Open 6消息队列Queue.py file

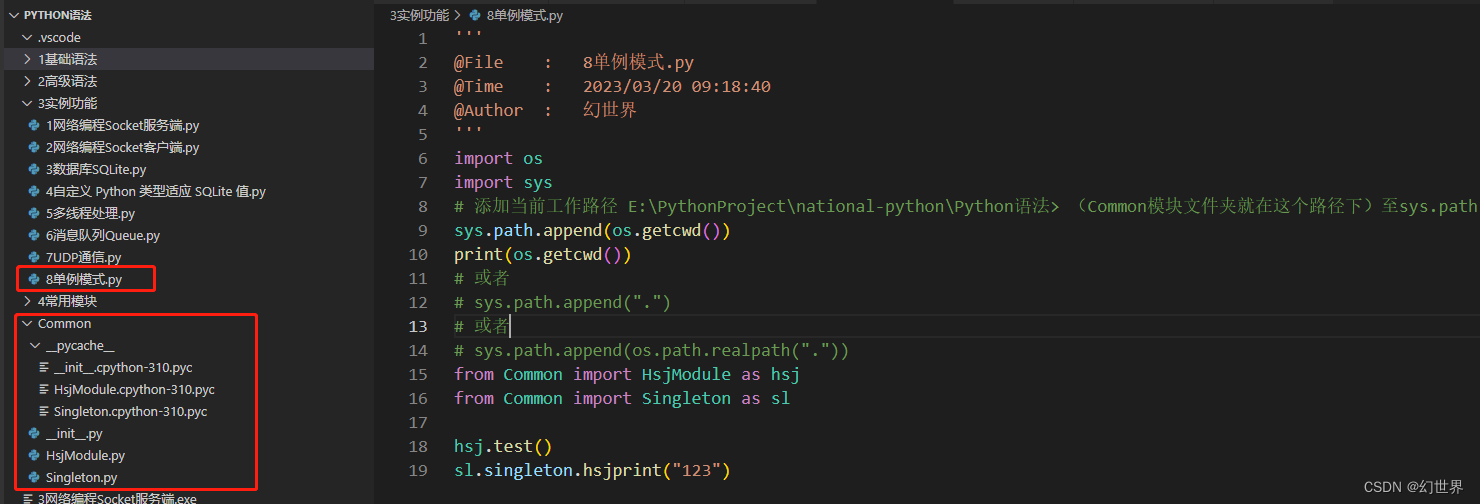[x=102, y=236]
